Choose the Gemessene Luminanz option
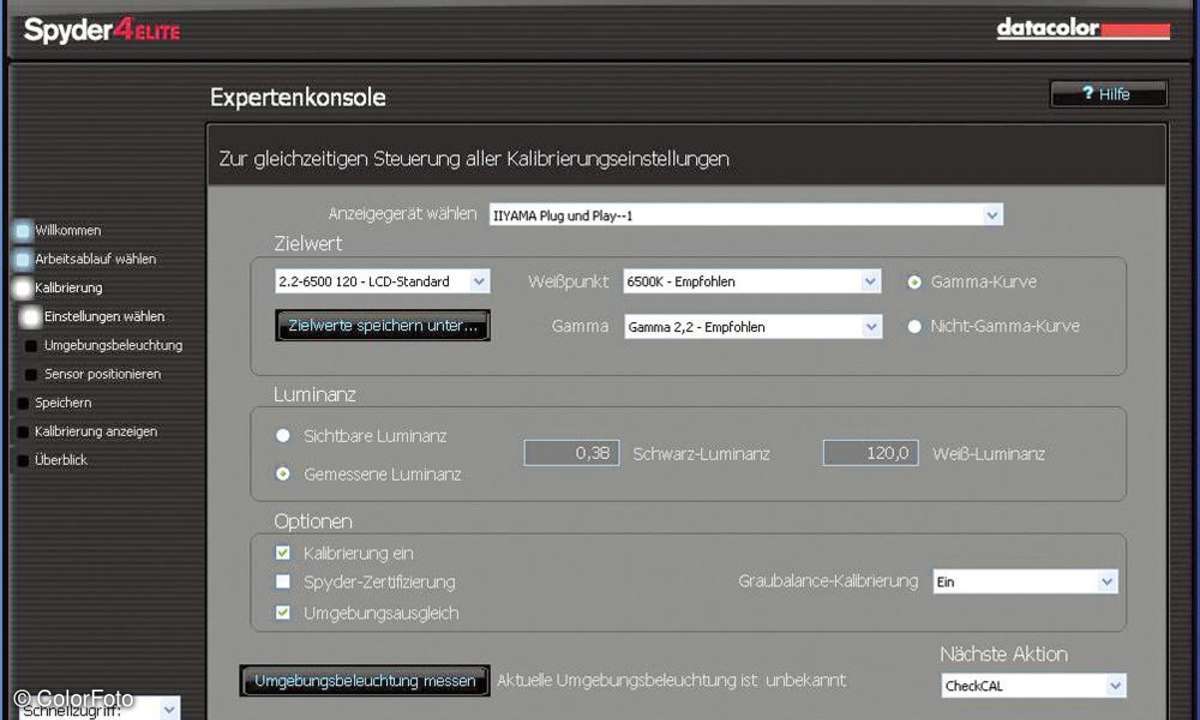The height and width of the screenshot is (720, 1200). [x=283, y=474]
